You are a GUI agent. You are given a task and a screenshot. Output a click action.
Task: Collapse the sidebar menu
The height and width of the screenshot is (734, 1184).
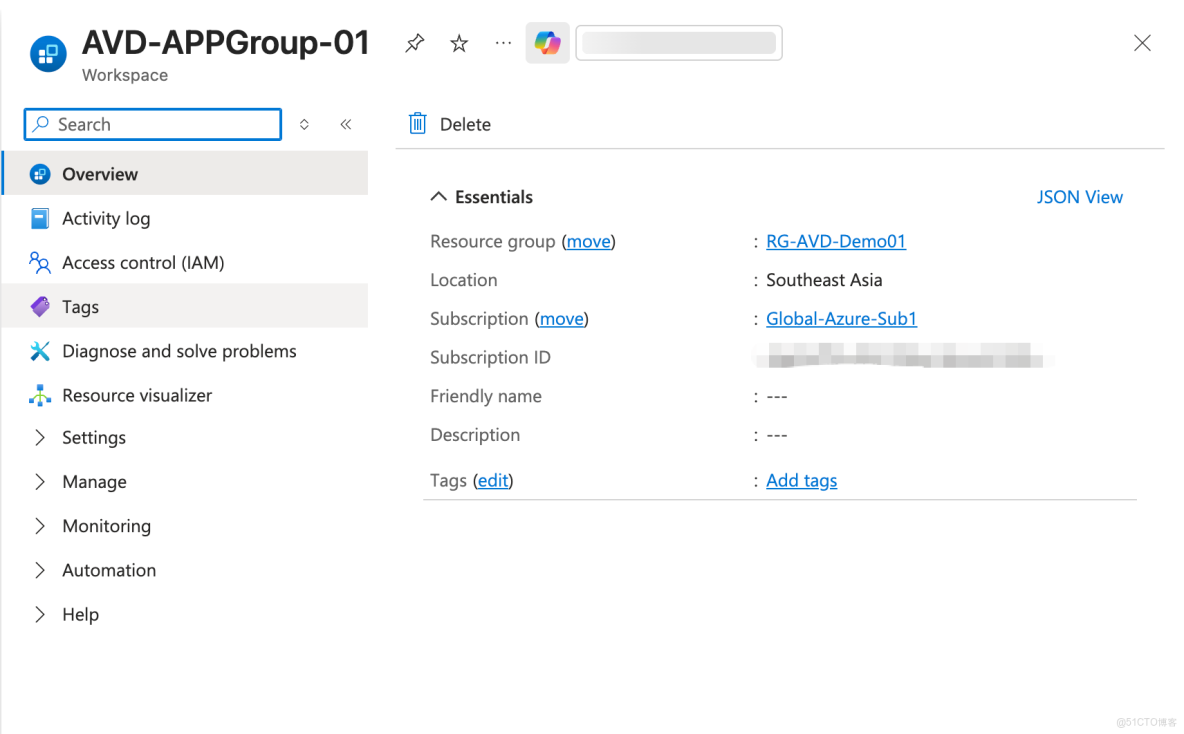point(345,123)
